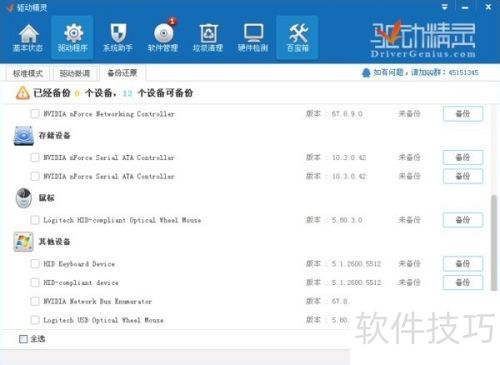
Task: Minimize the 驱动精灵 window
Action: pyautogui.click(x=465, y=7)
